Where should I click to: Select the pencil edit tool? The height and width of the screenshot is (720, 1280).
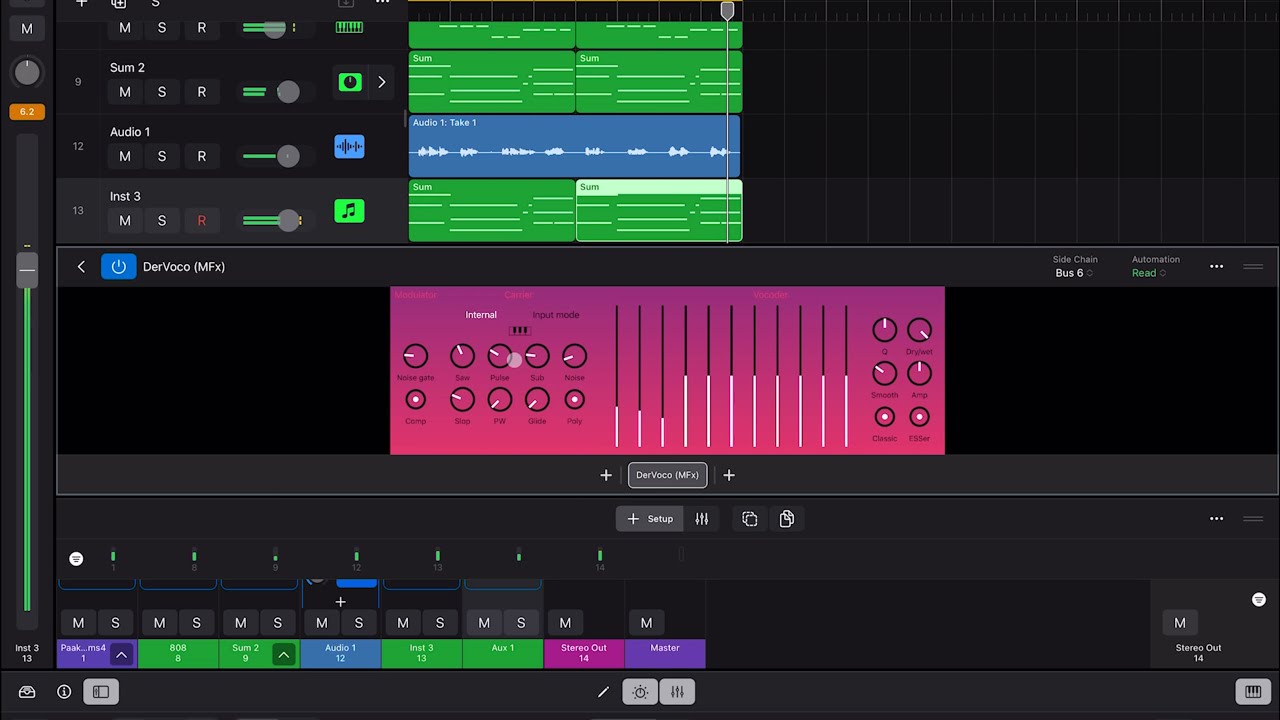point(603,692)
